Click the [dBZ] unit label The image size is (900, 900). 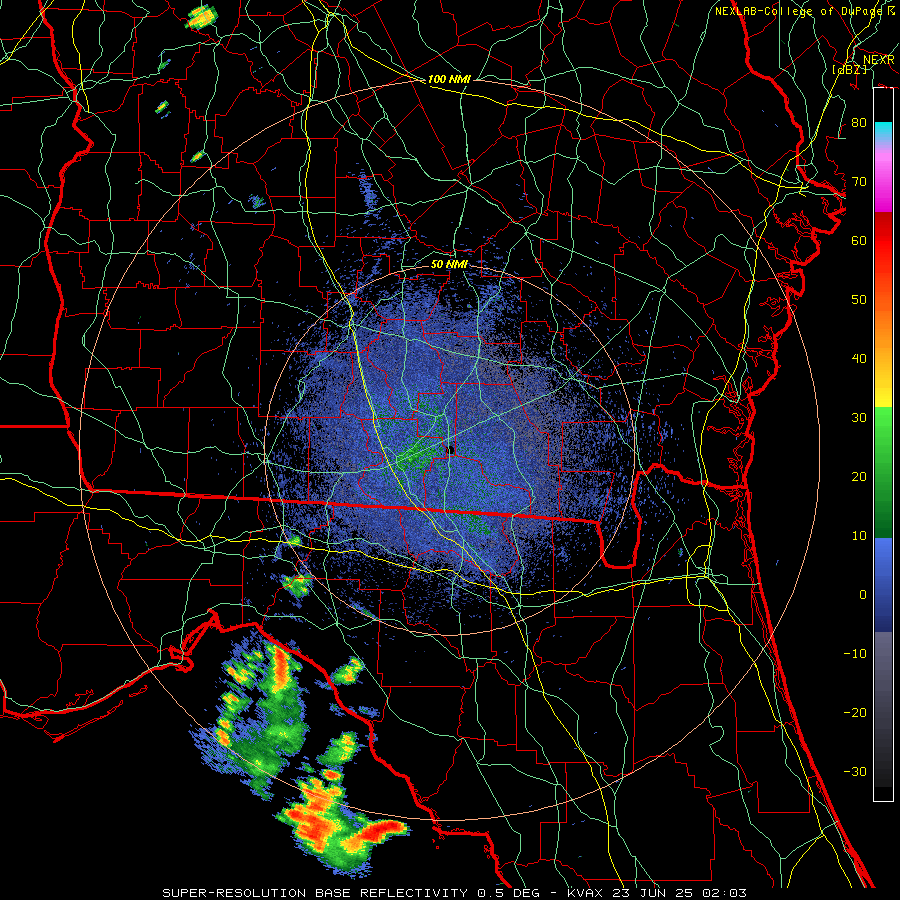pos(849,69)
